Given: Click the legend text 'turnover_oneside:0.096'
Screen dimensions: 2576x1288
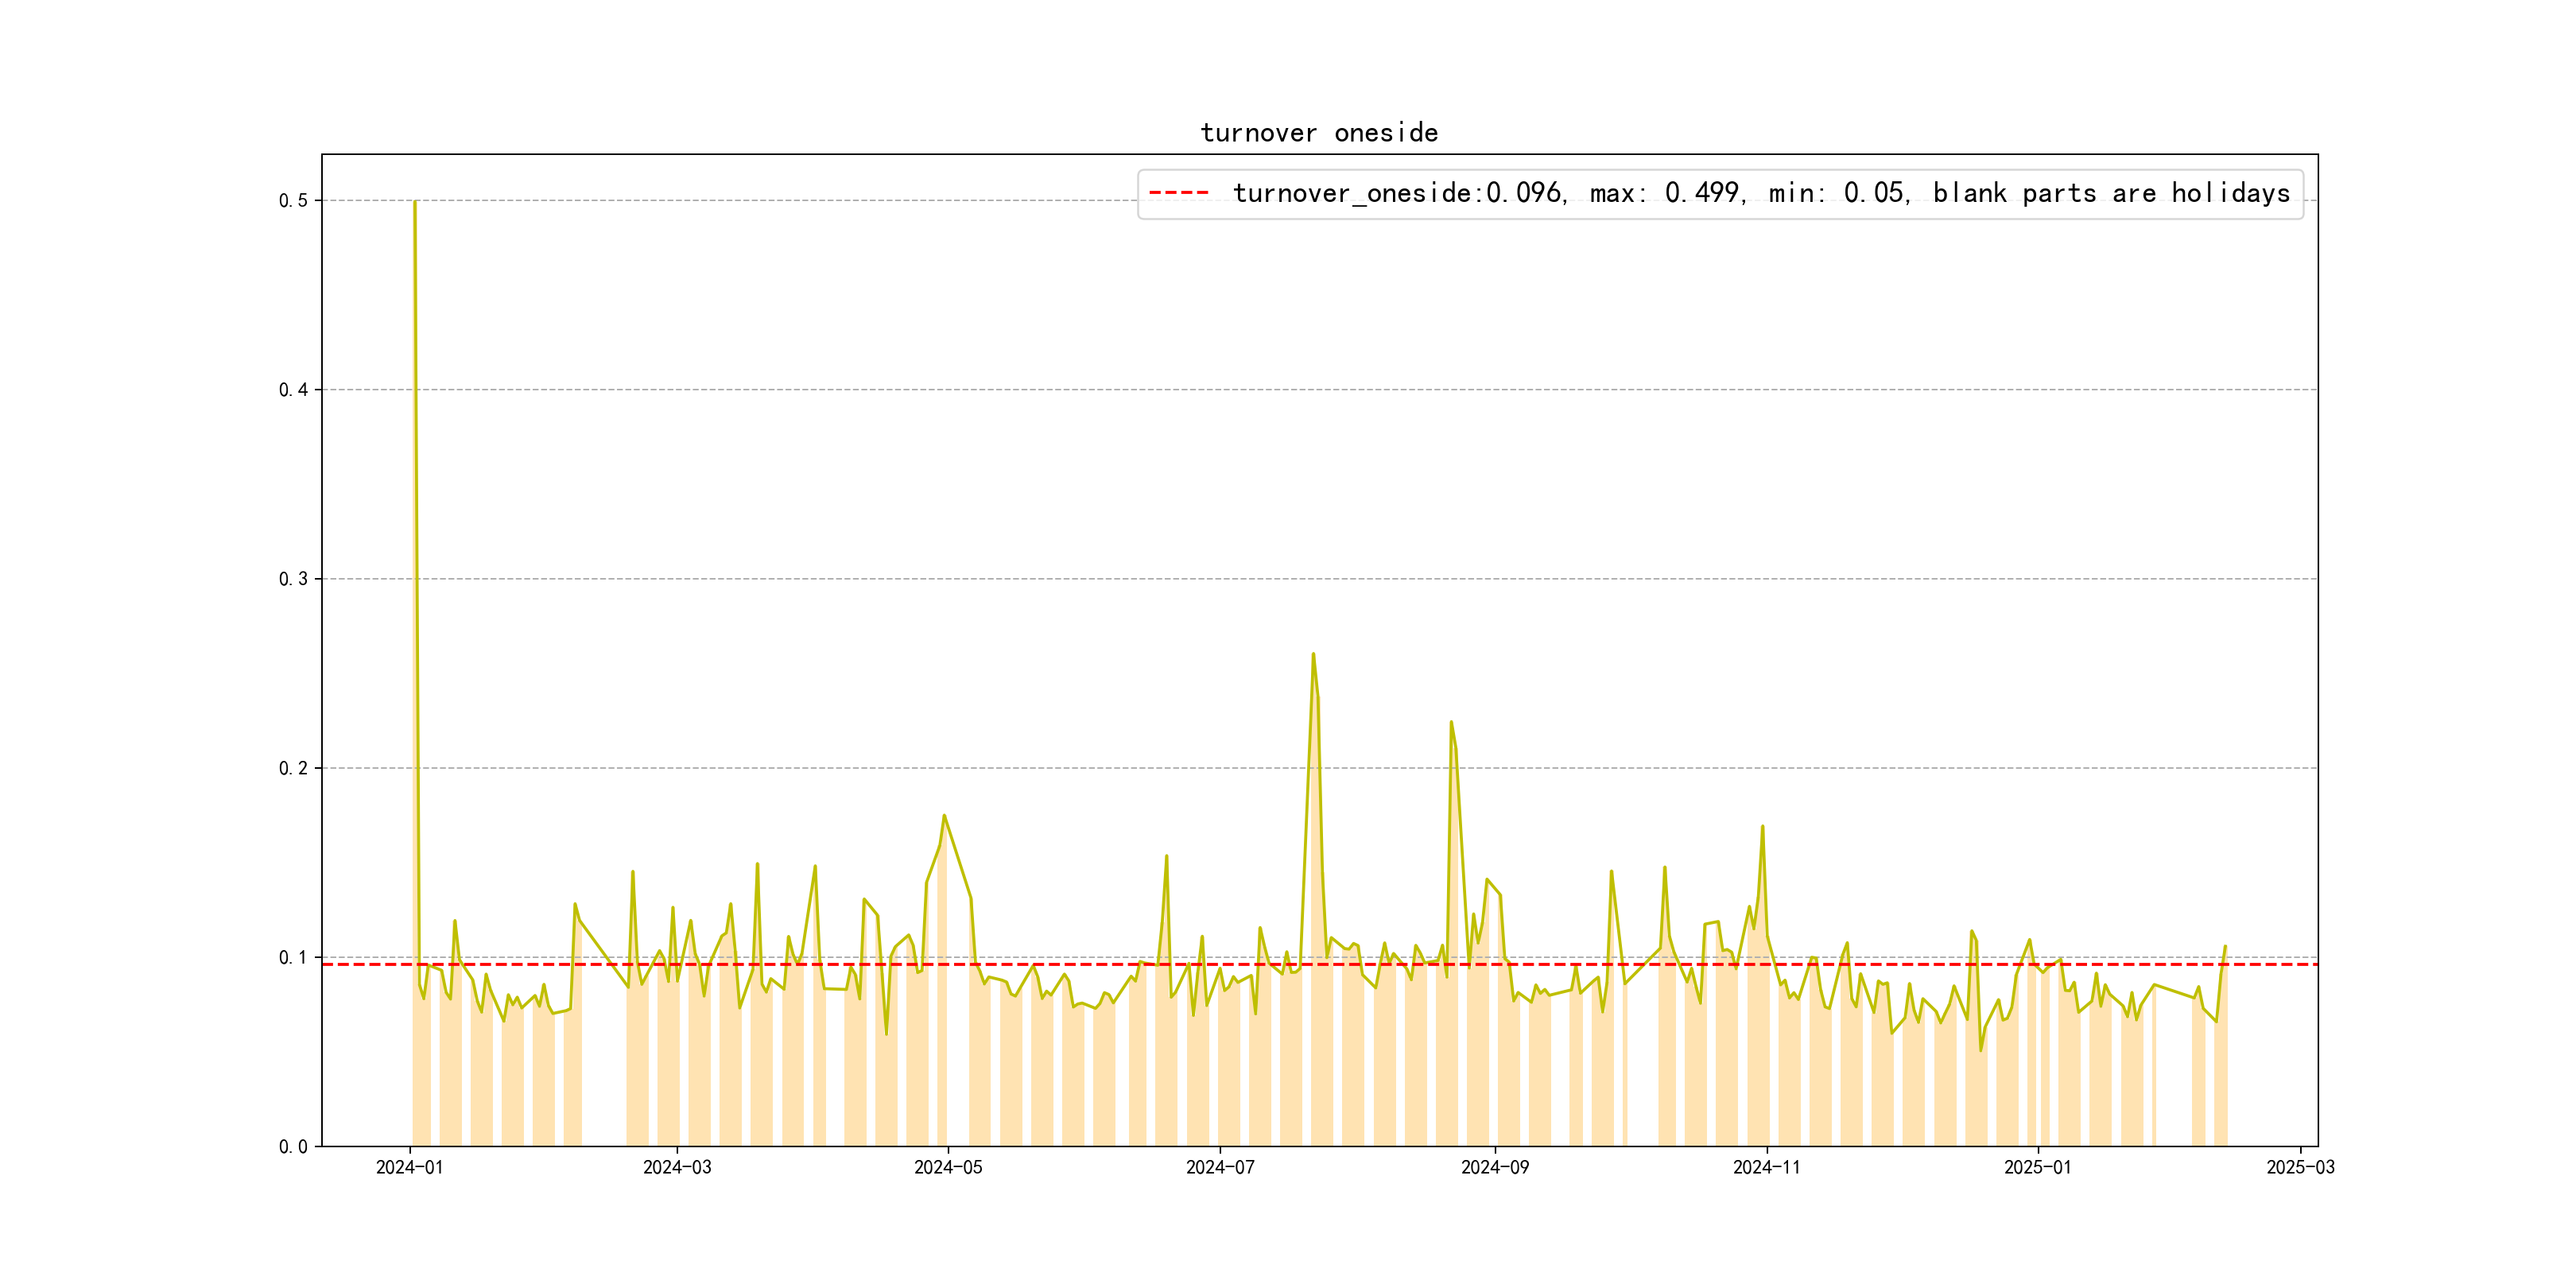Looking at the screenshot, I should pos(1398,193).
